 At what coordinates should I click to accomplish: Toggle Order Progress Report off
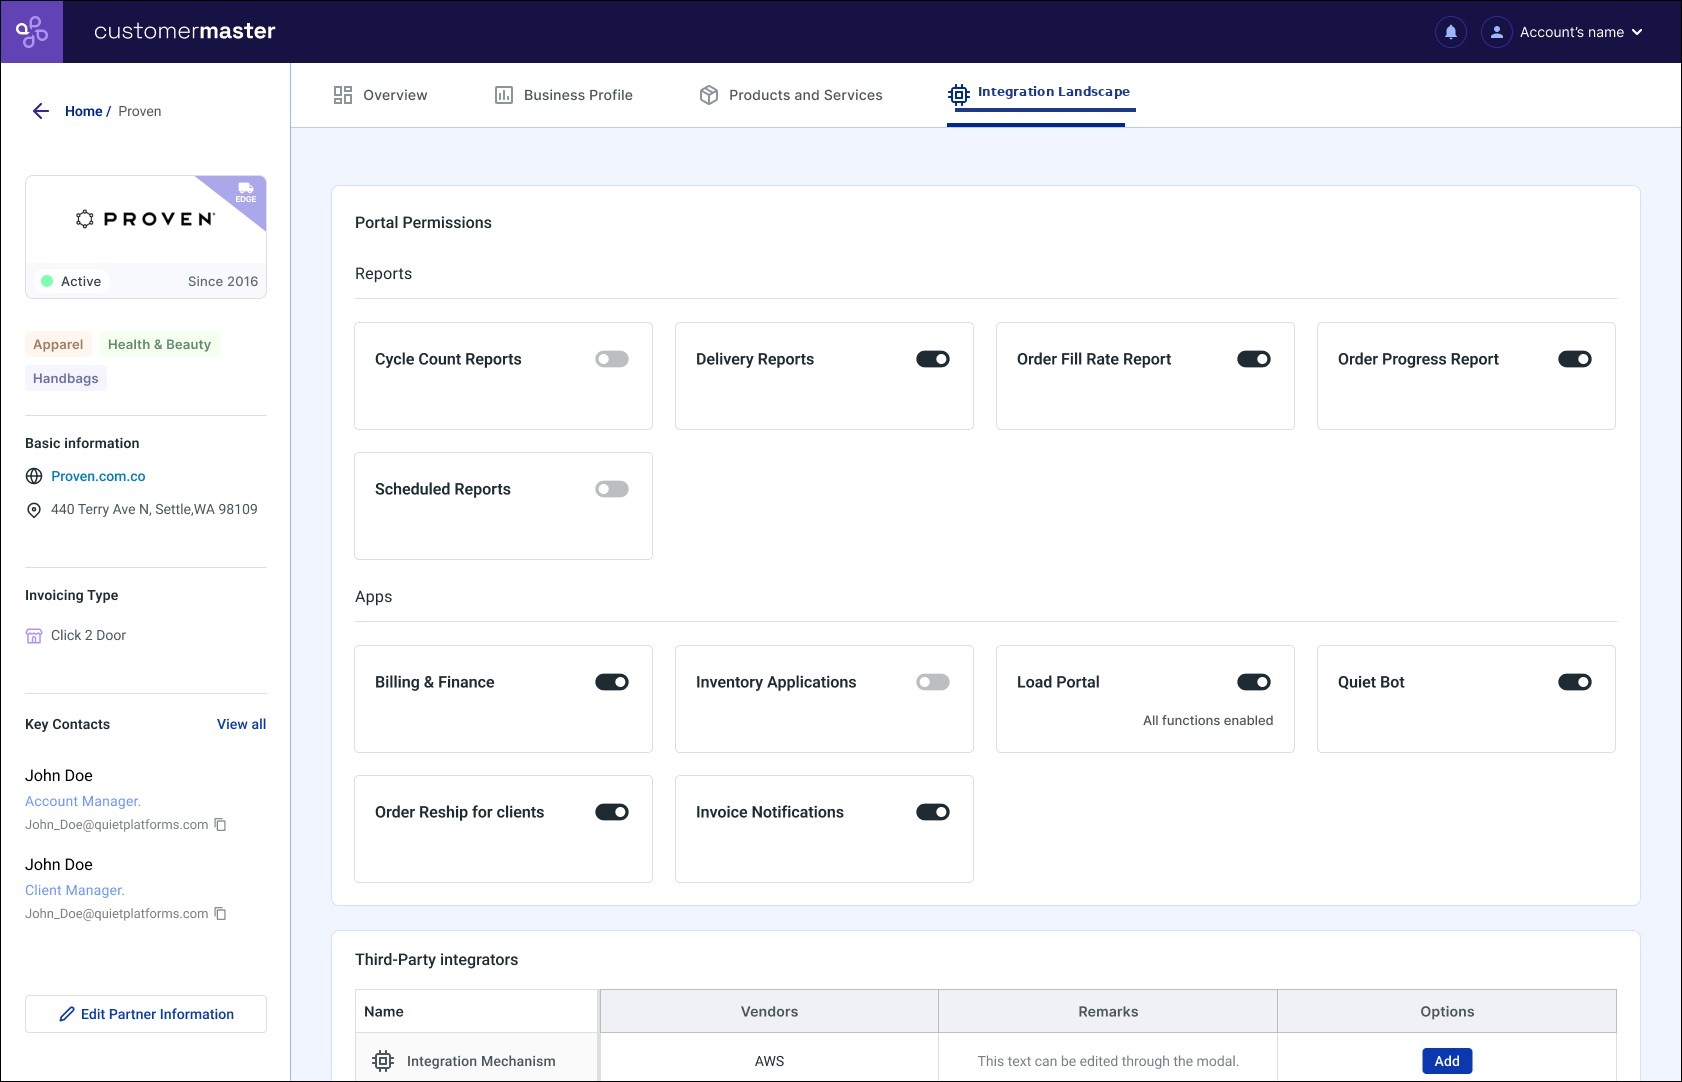coord(1575,359)
